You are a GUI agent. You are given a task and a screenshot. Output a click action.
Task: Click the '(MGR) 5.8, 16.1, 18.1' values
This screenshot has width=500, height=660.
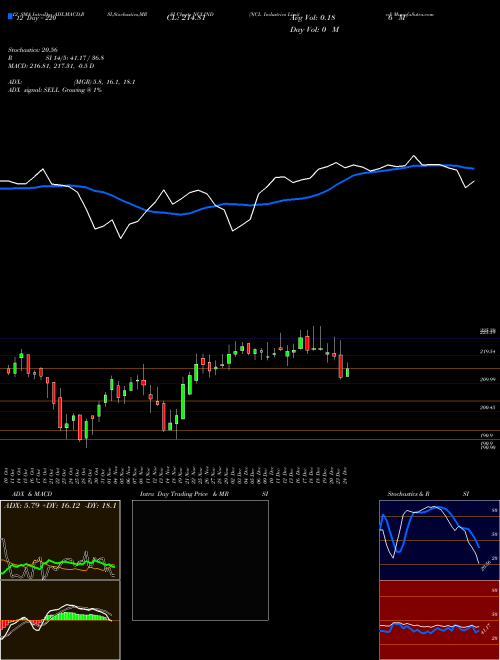pos(104,82)
